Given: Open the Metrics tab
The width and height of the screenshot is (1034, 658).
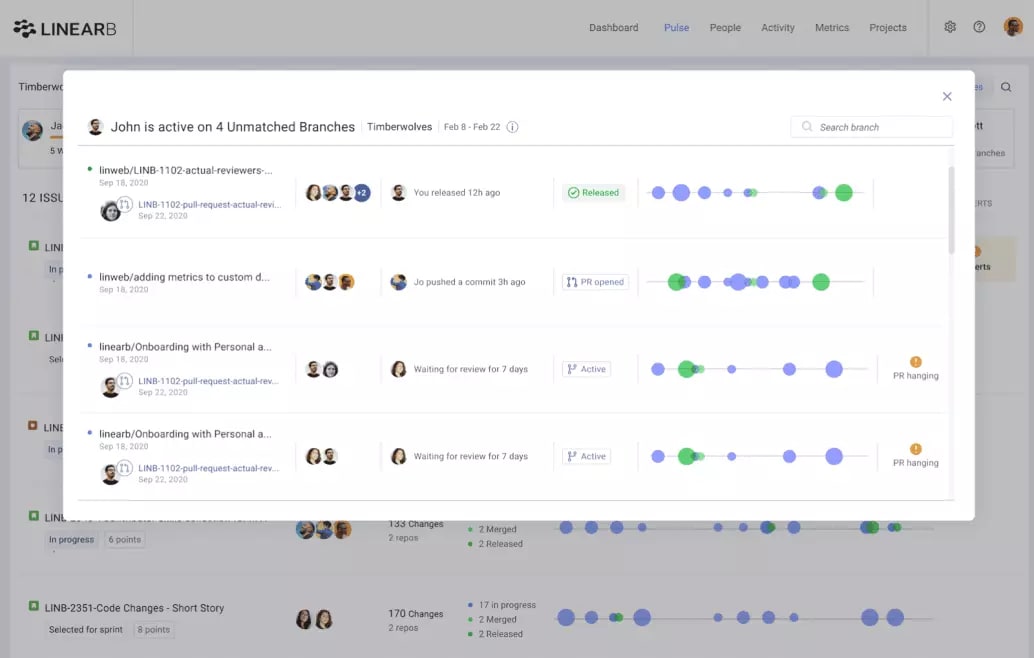Looking at the screenshot, I should point(832,28).
